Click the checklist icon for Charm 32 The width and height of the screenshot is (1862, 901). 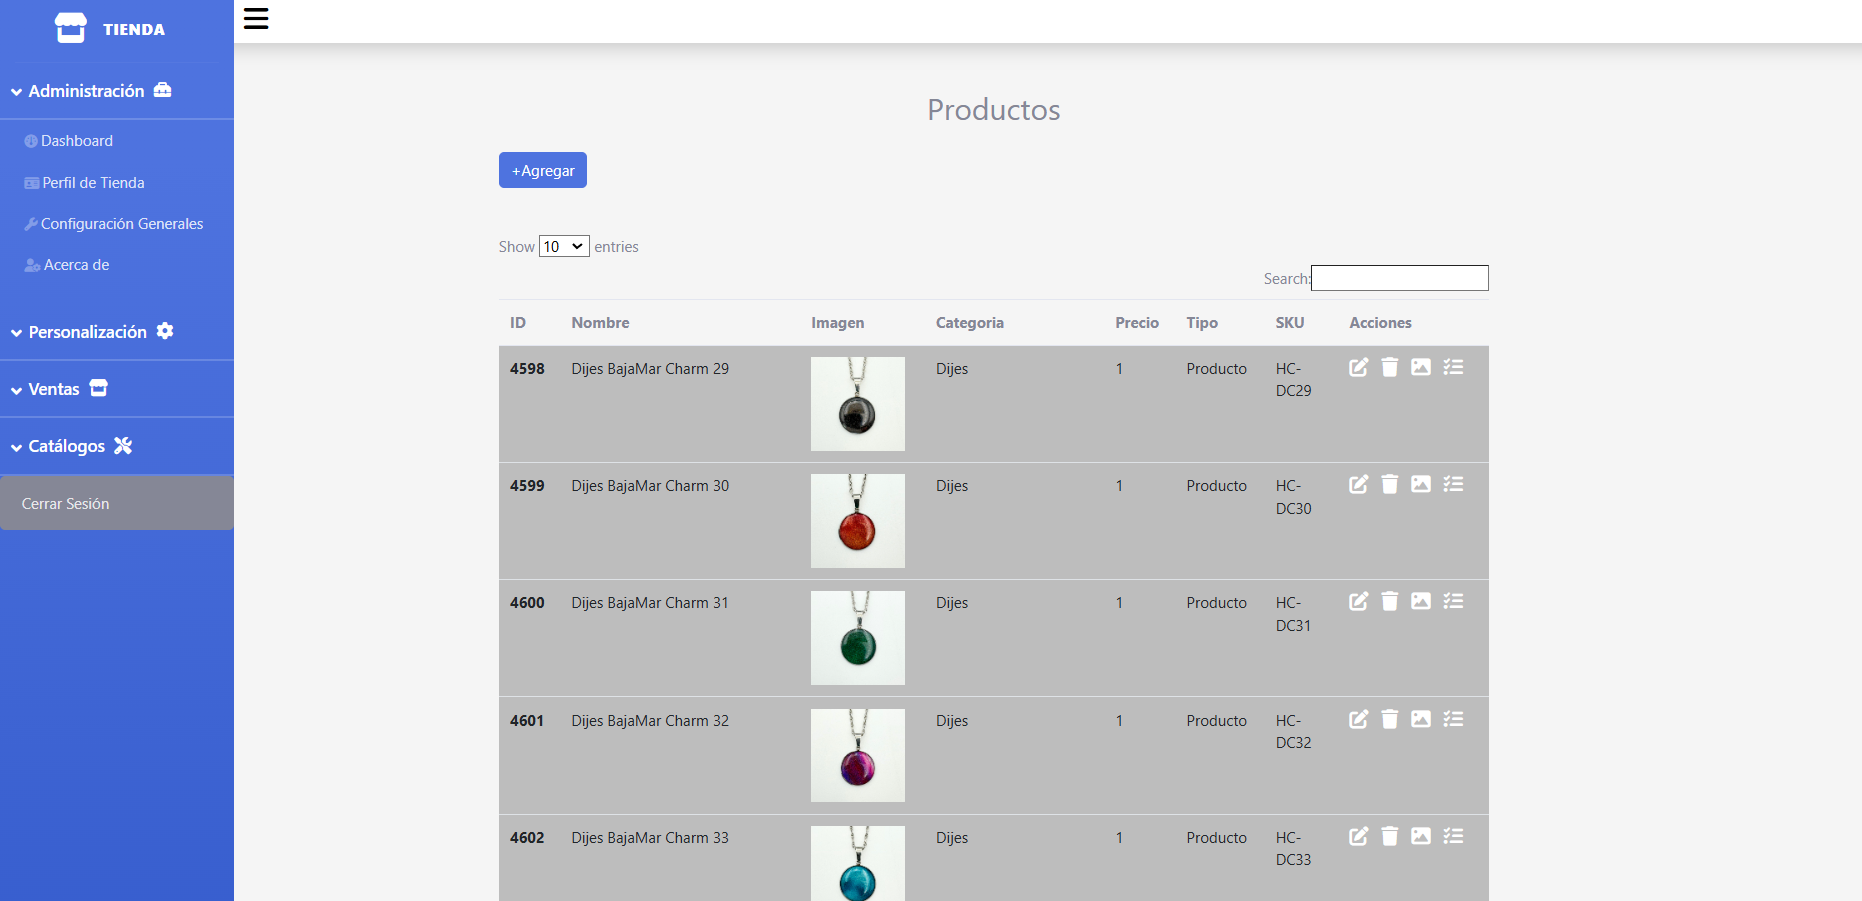[1453, 719]
